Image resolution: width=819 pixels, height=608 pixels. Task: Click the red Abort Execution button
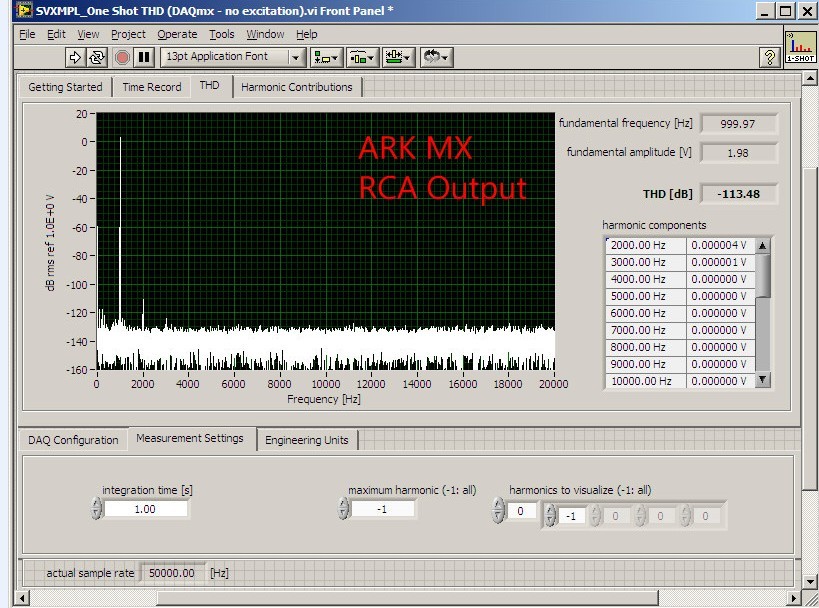coord(122,57)
